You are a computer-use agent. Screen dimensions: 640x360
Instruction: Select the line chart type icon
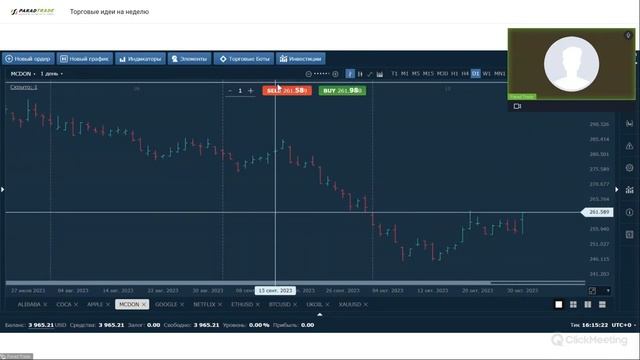[x=370, y=74]
